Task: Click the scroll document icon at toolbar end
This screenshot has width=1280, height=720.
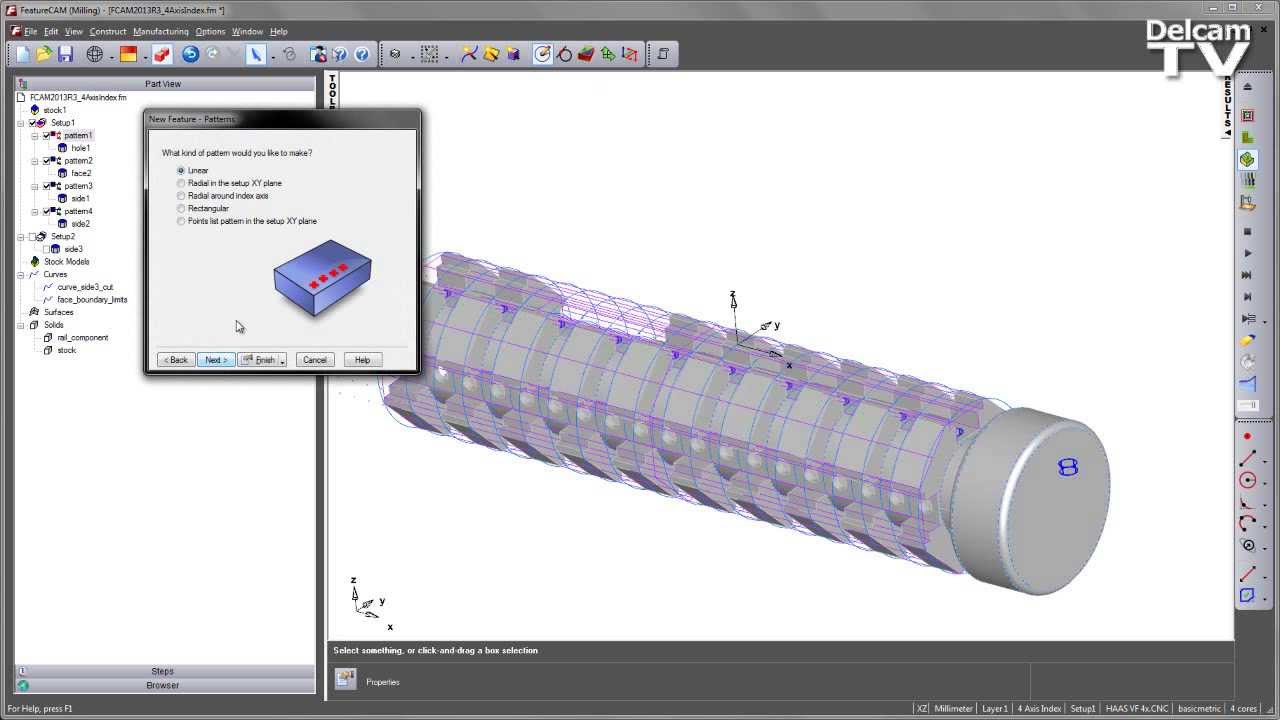Action: (663, 54)
